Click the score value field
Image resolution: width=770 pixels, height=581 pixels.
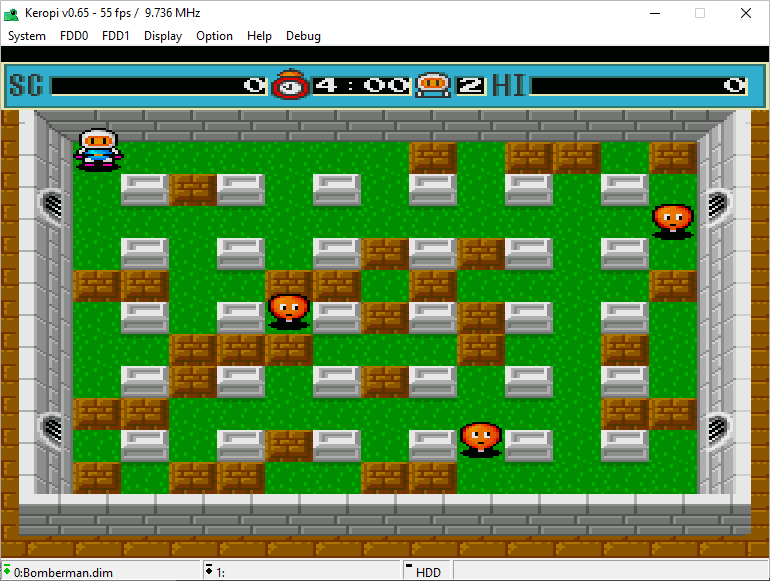click(x=159, y=86)
